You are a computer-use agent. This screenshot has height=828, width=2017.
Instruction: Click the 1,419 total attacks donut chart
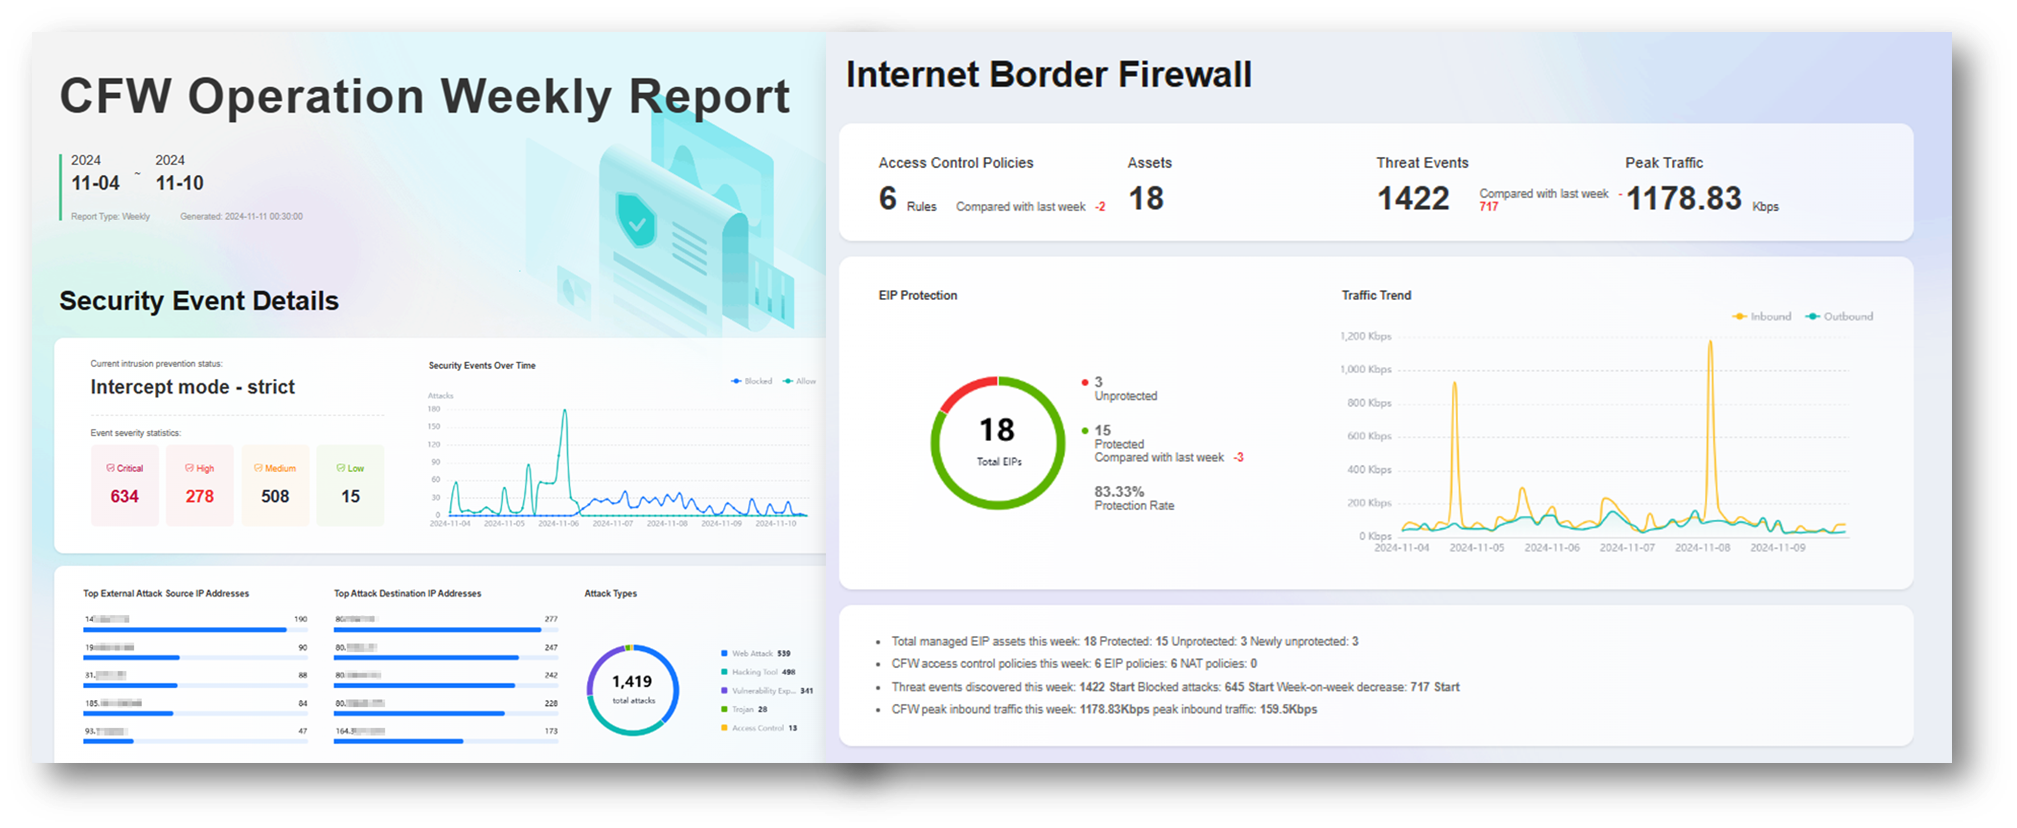point(632,690)
